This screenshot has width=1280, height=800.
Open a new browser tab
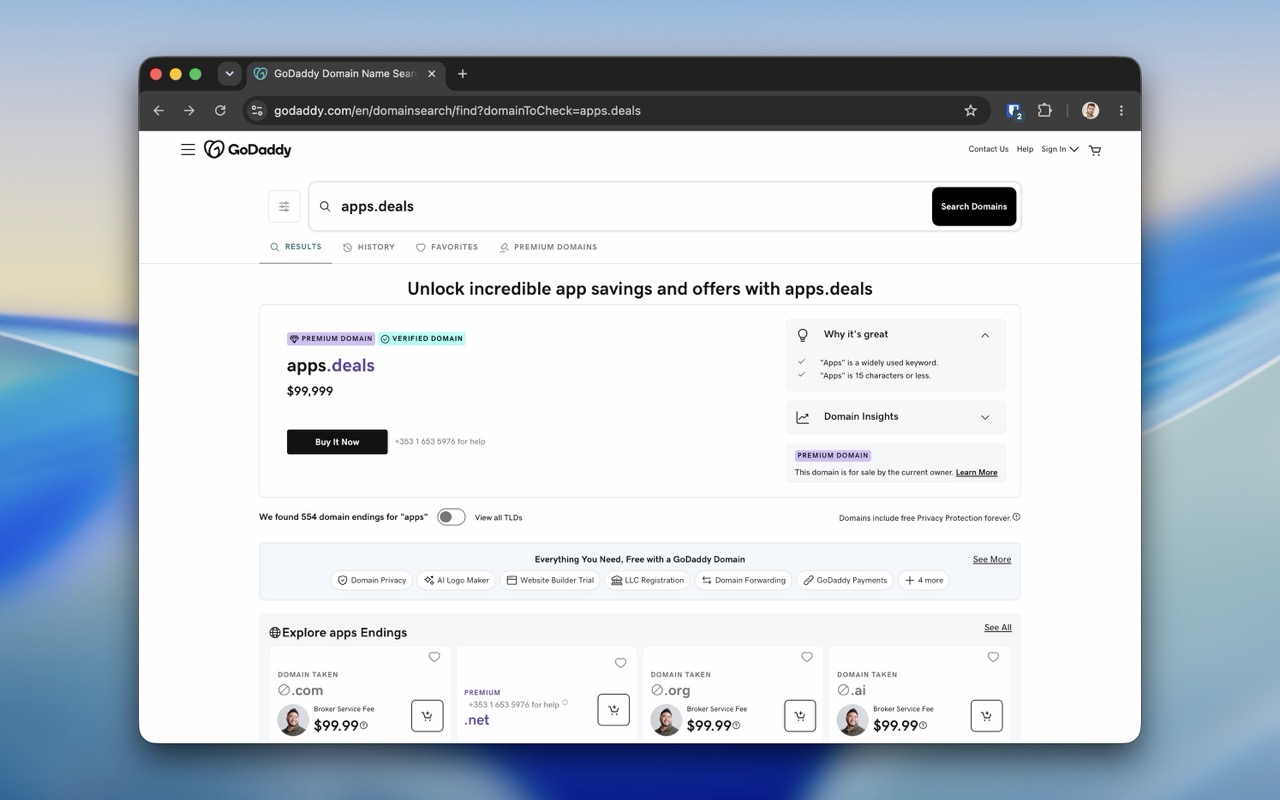coord(462,74)
